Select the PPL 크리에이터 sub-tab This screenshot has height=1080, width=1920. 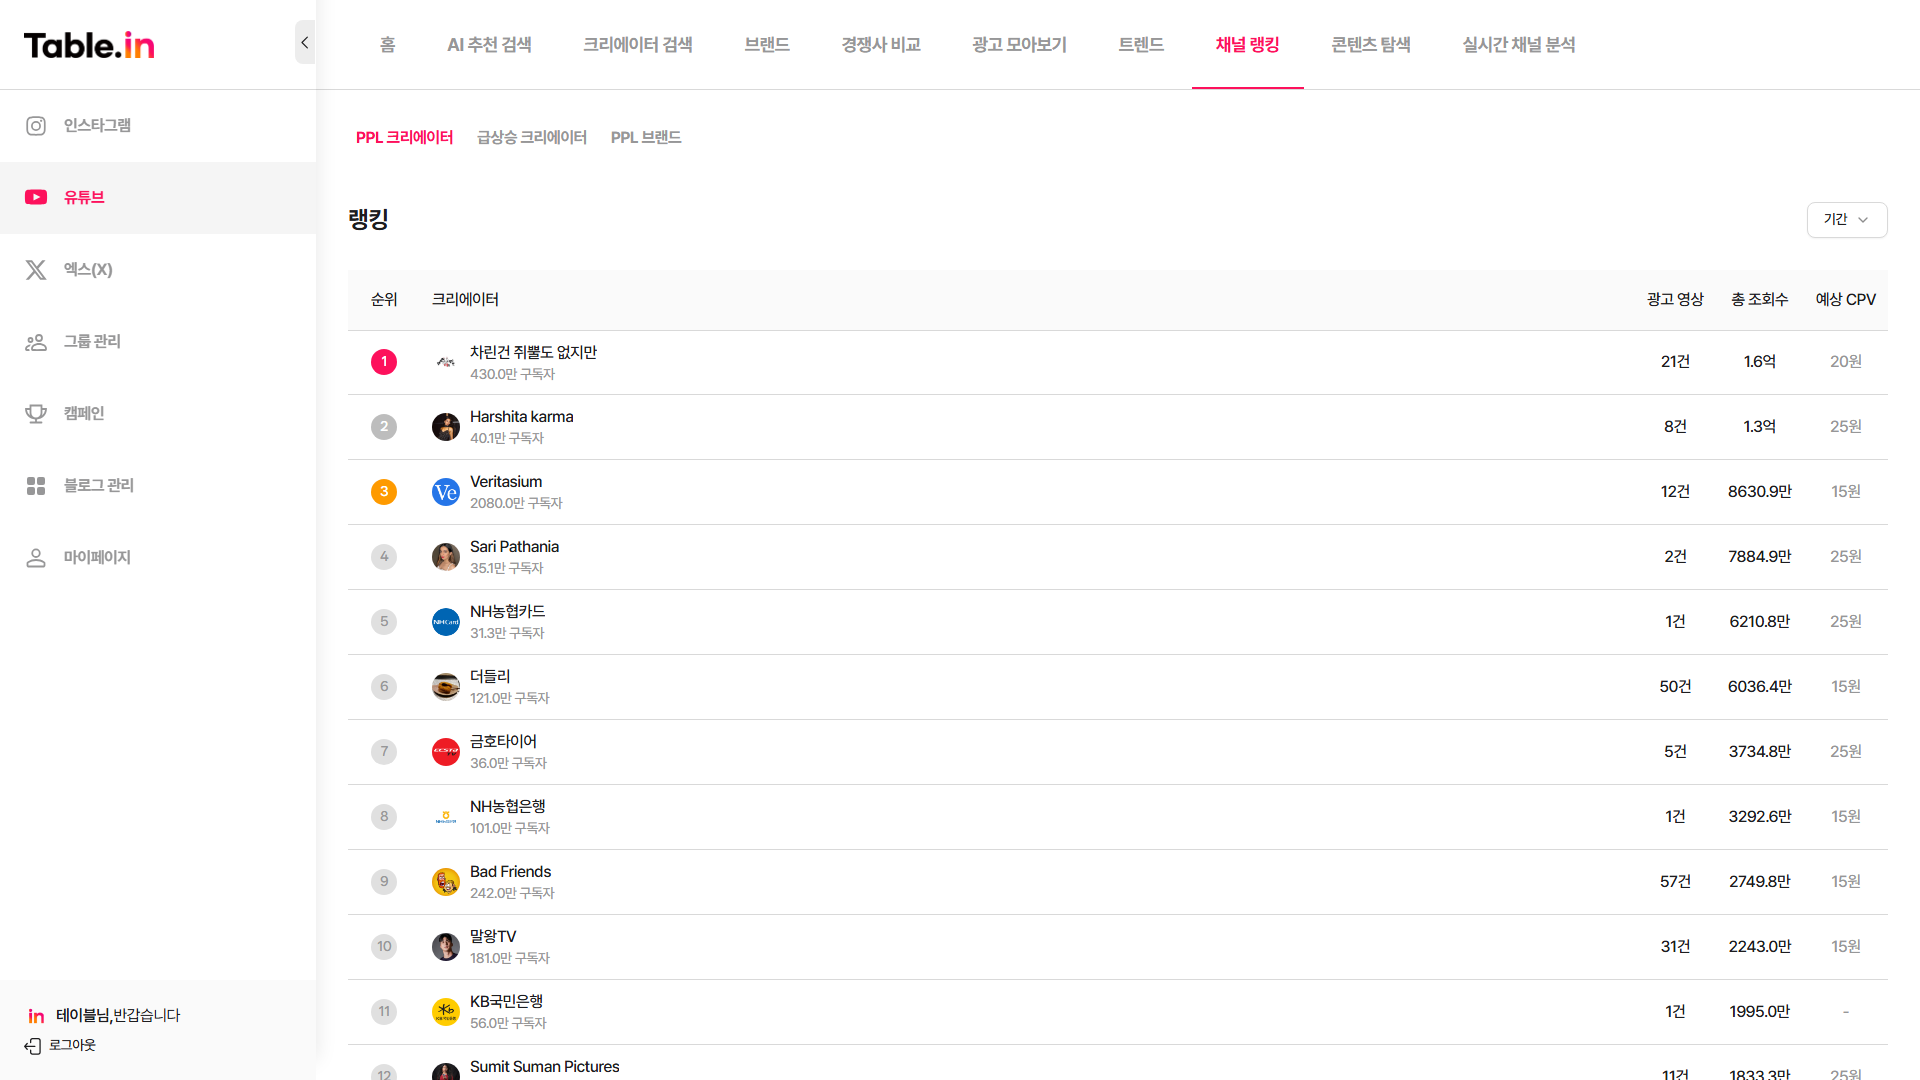[405, 138]
